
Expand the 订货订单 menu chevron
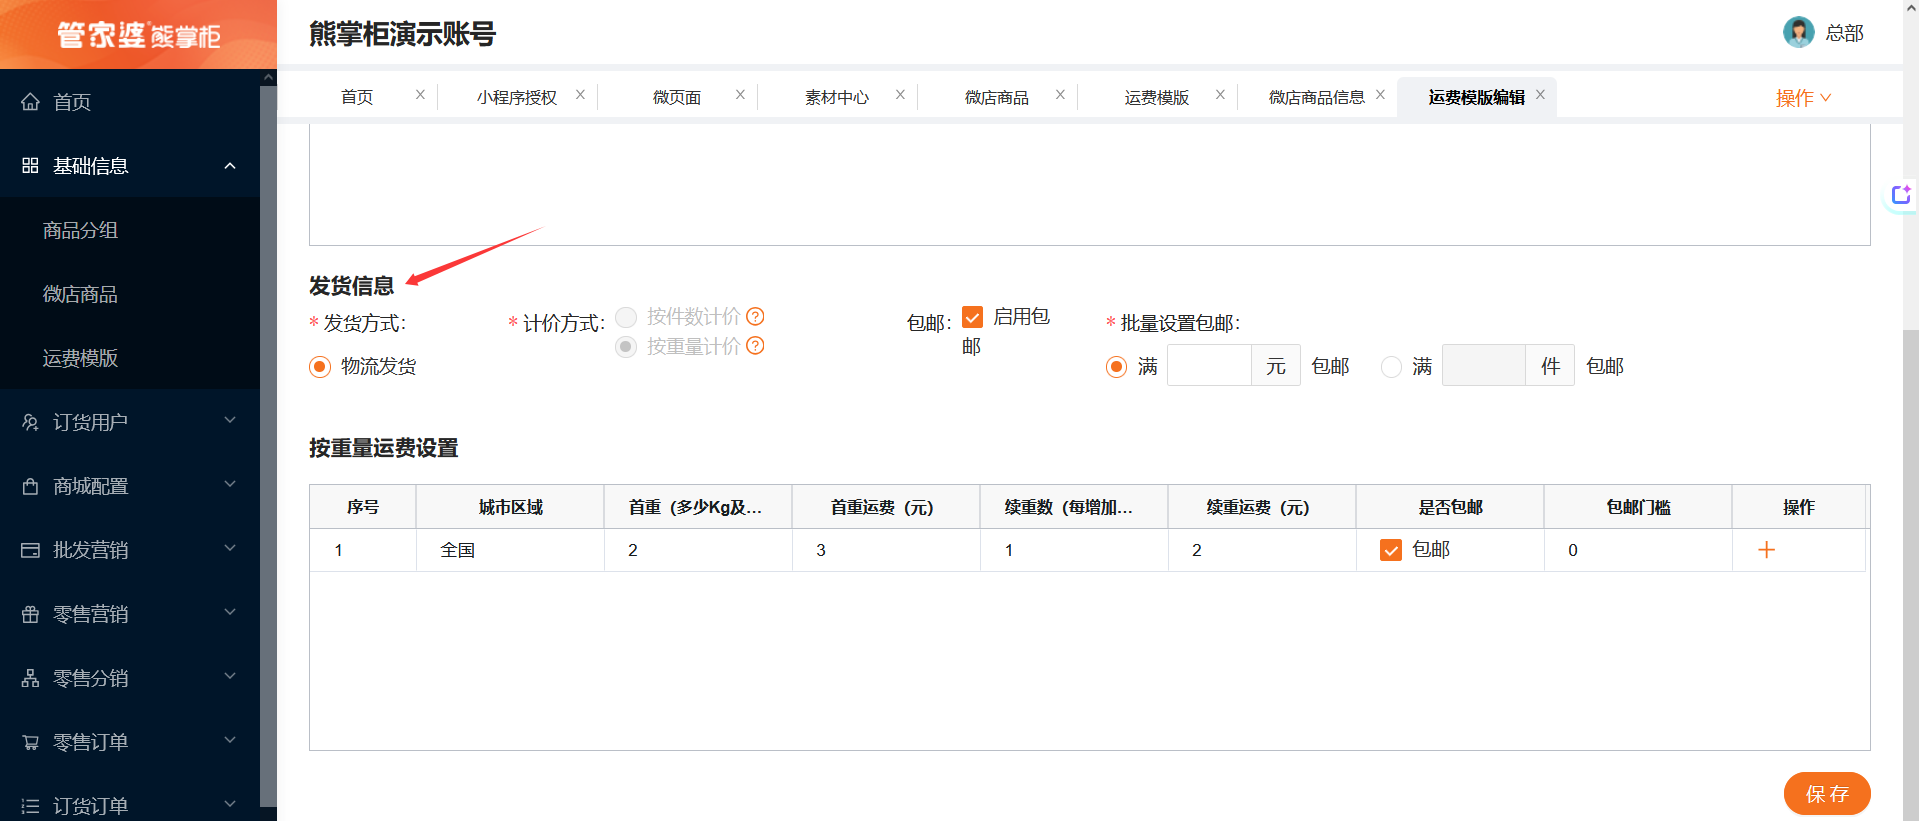230,805
